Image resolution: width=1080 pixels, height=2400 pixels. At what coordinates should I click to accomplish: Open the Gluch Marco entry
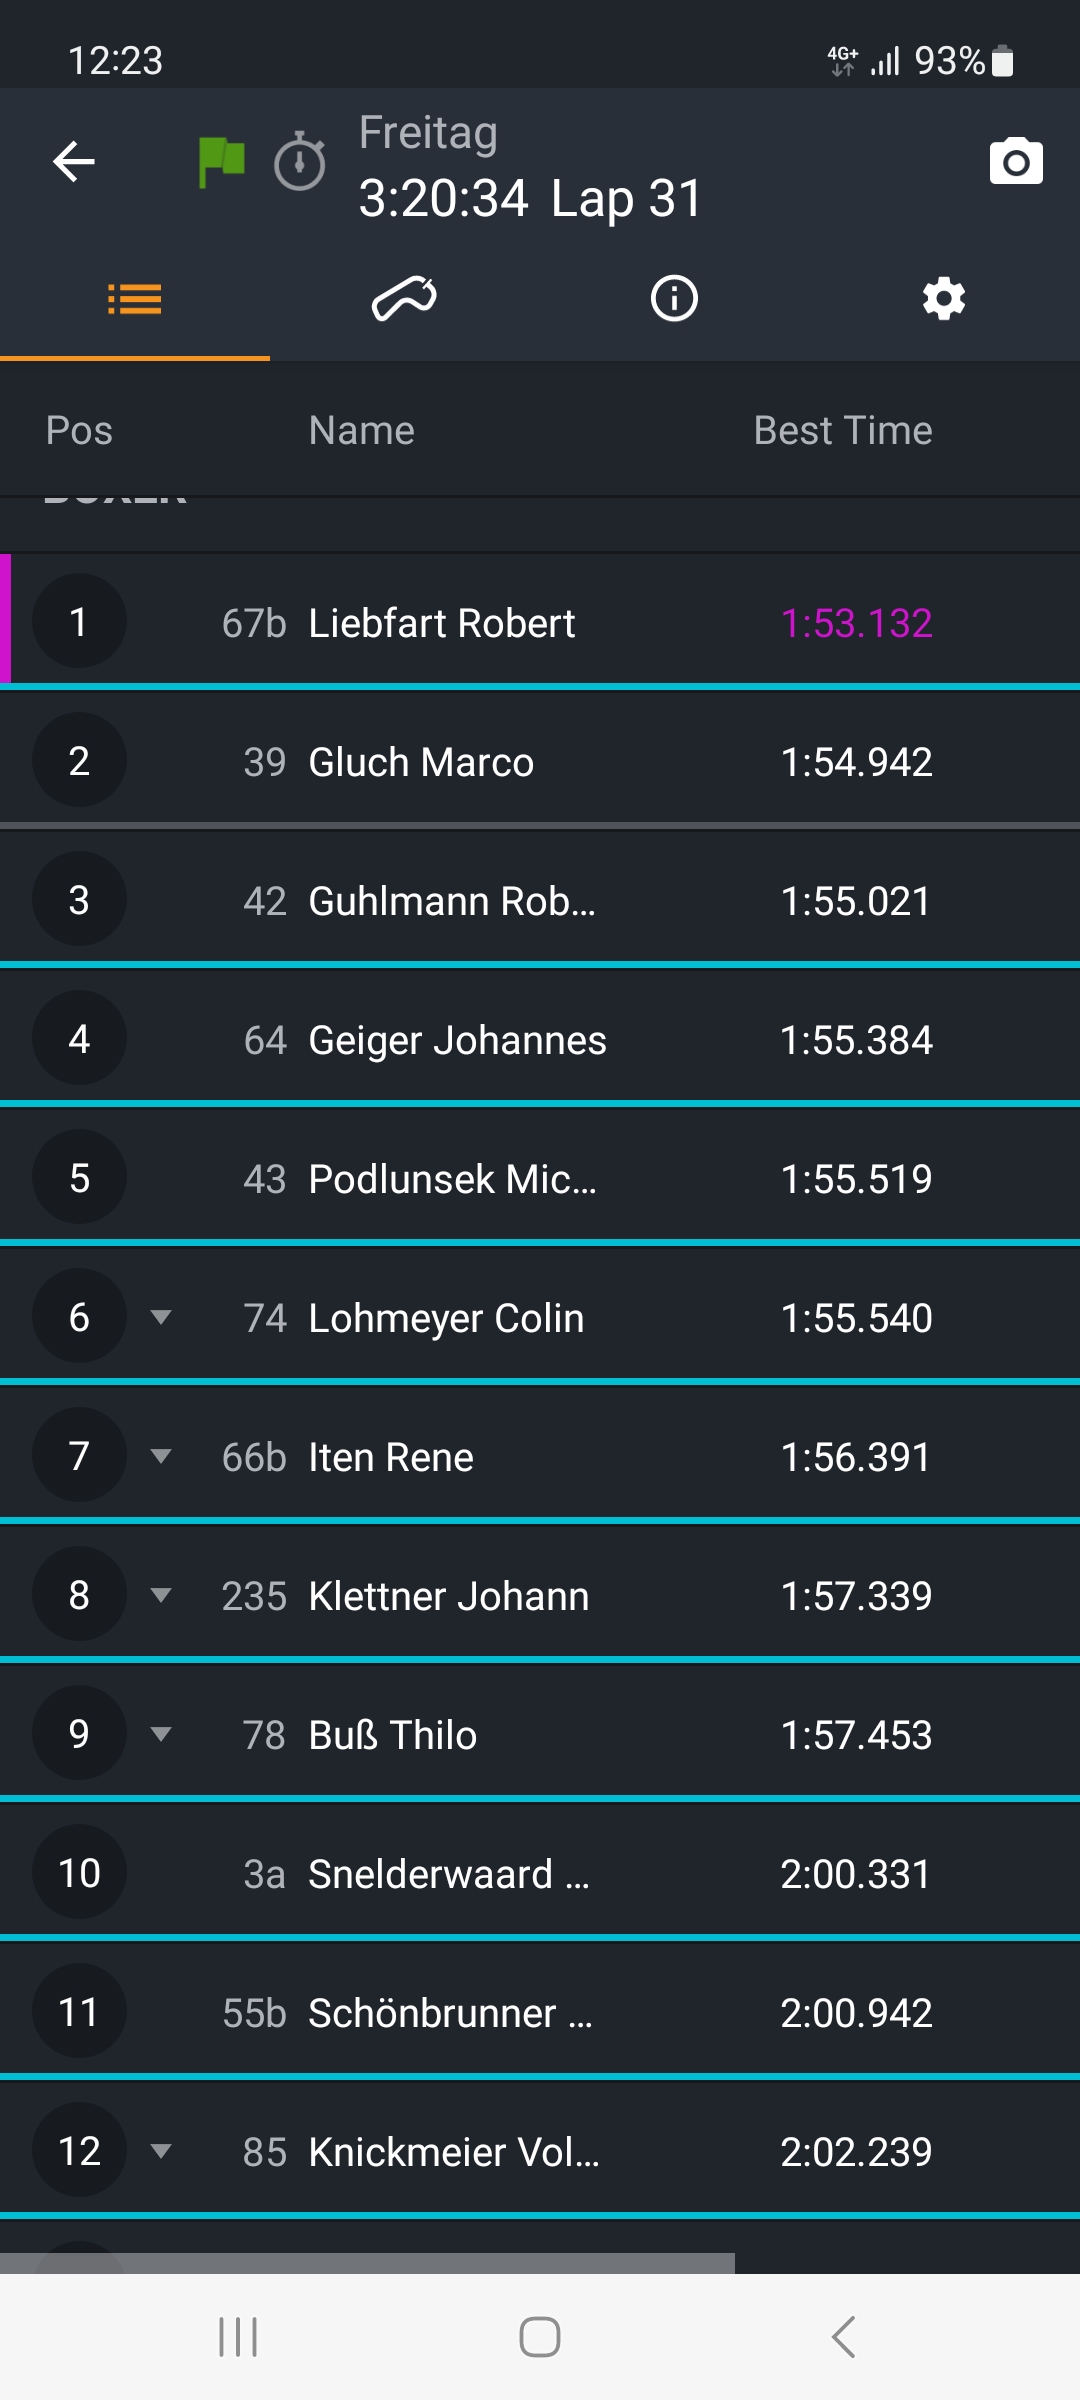click(421, 762)
